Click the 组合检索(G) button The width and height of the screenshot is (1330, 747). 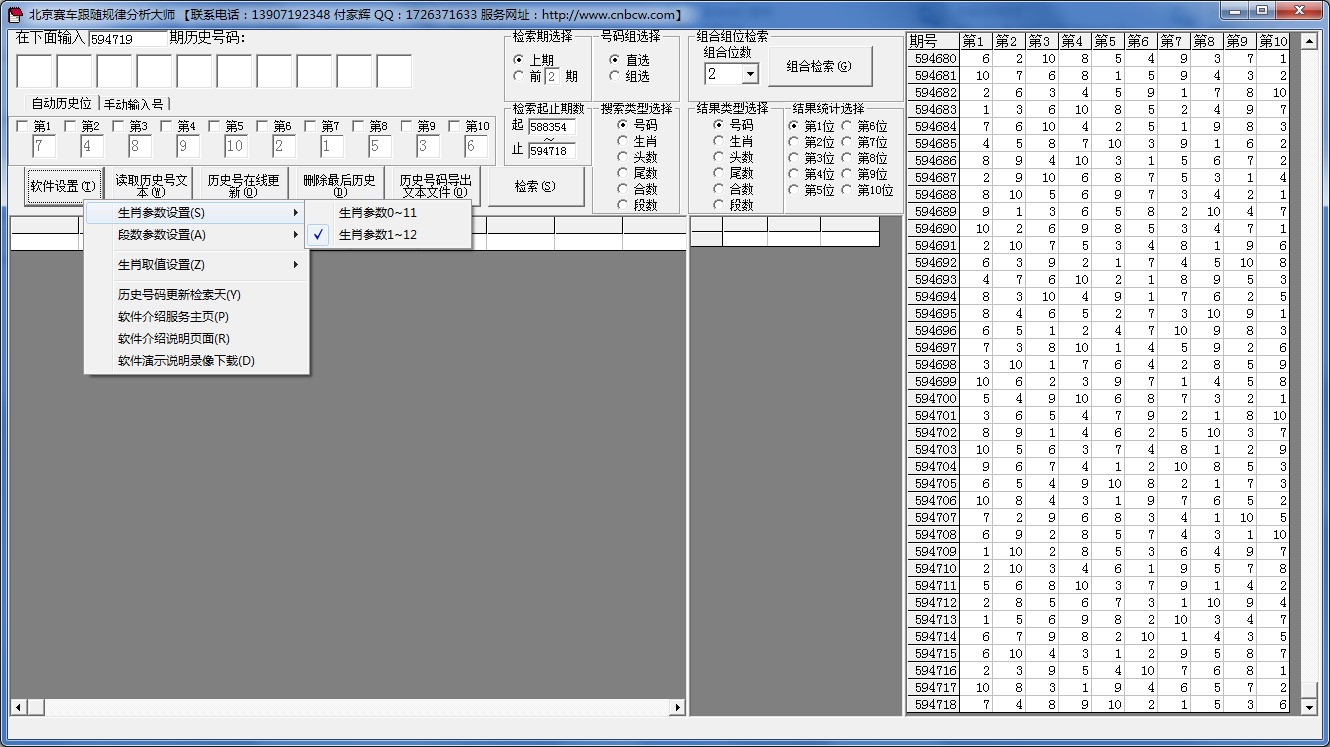tap(819, 66)
